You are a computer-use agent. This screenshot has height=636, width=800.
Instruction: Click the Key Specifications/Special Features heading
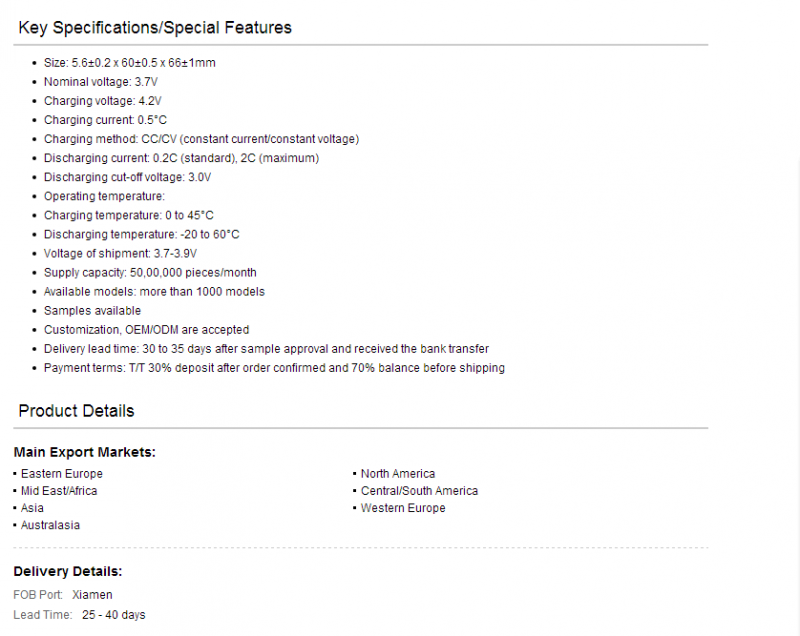(x=155, y=28)
